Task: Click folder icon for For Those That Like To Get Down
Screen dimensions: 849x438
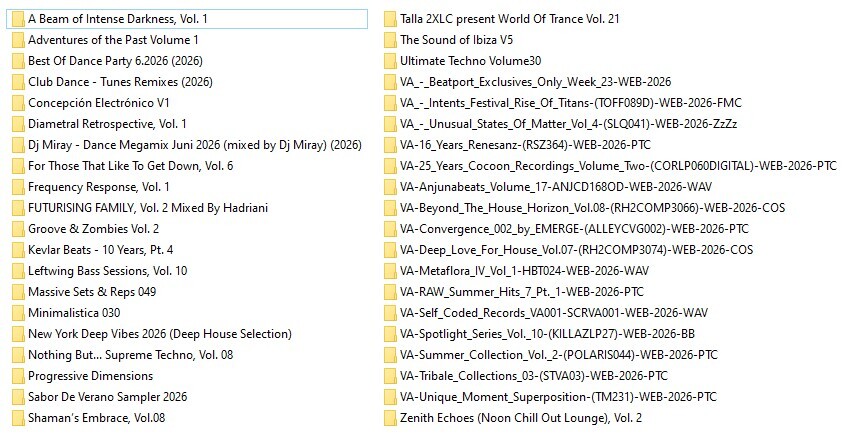Action: [x=18, y=166]
